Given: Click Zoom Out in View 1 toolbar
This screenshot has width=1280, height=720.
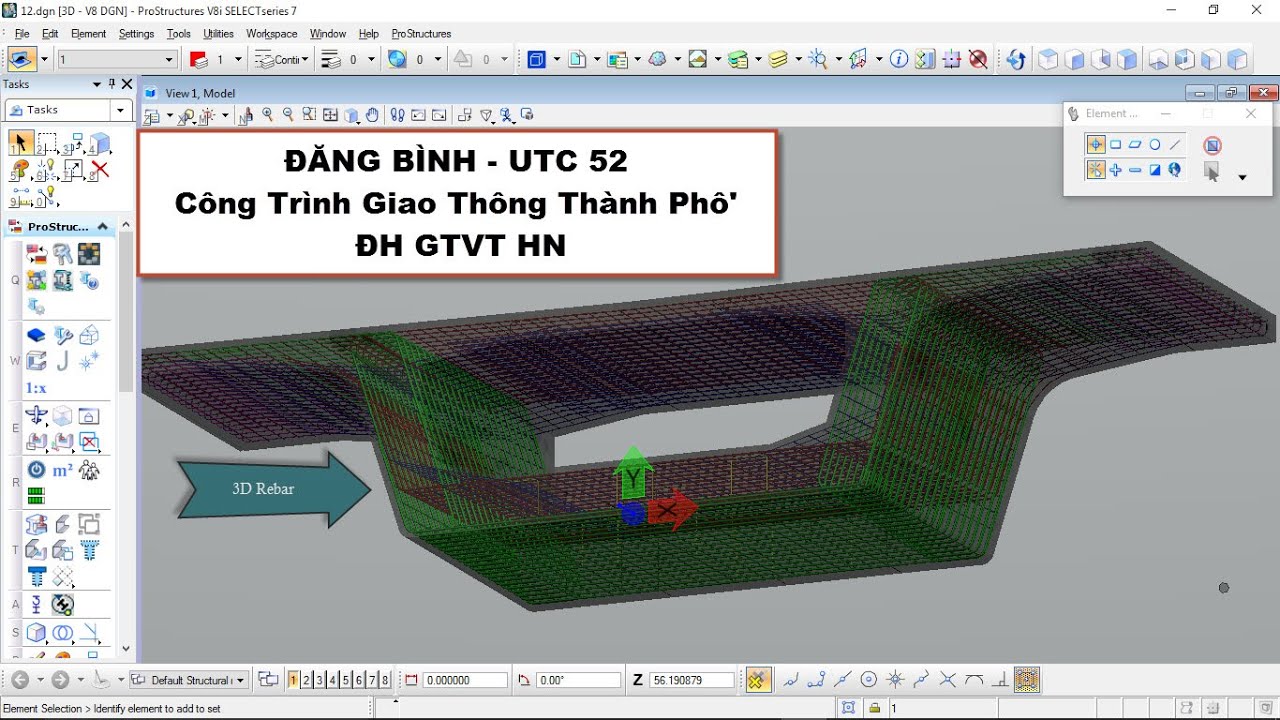Looking at the screenshot, I should (288, 115).
